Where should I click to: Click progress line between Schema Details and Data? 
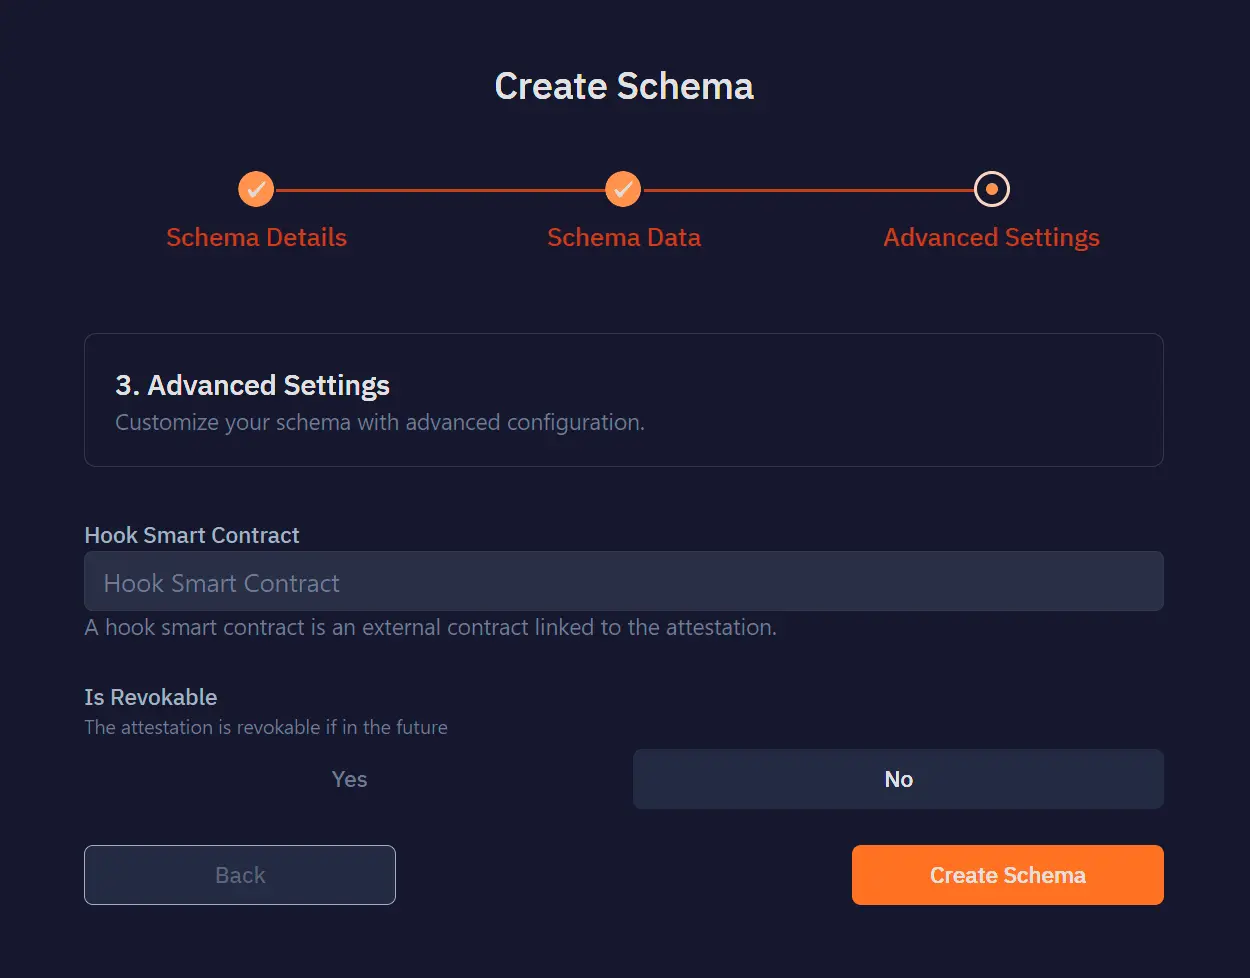pos(440,190)
